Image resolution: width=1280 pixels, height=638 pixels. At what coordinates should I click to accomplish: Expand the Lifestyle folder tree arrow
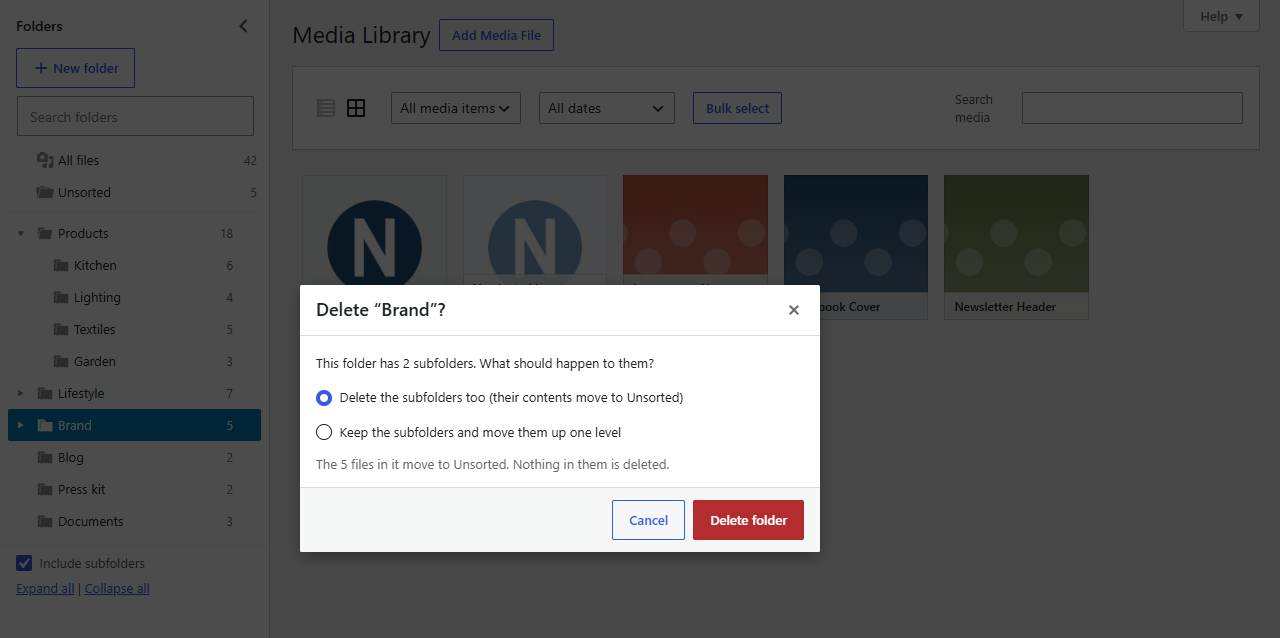click(x=21, y=393)
